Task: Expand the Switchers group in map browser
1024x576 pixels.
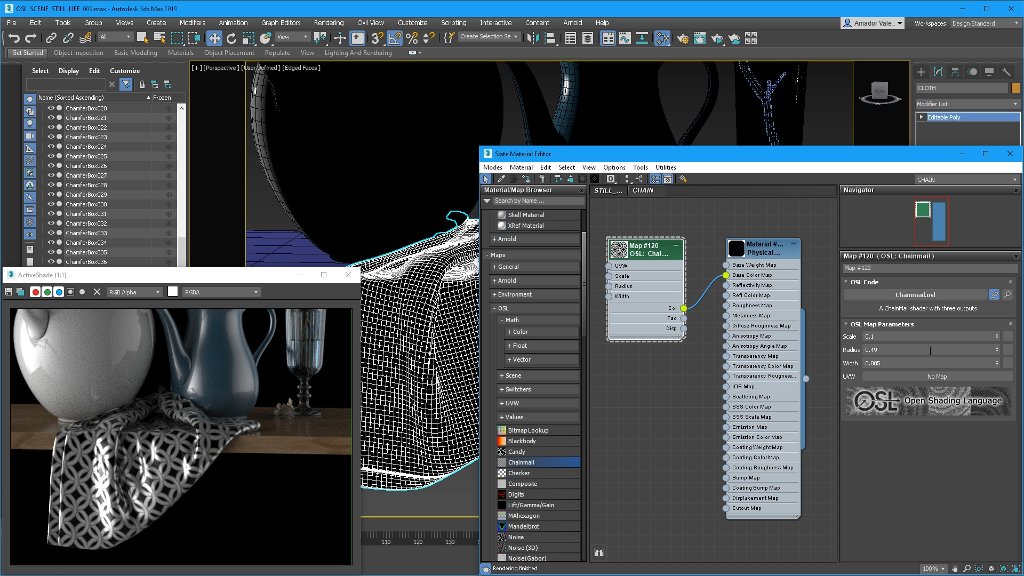Action: [x=538, y=389]
